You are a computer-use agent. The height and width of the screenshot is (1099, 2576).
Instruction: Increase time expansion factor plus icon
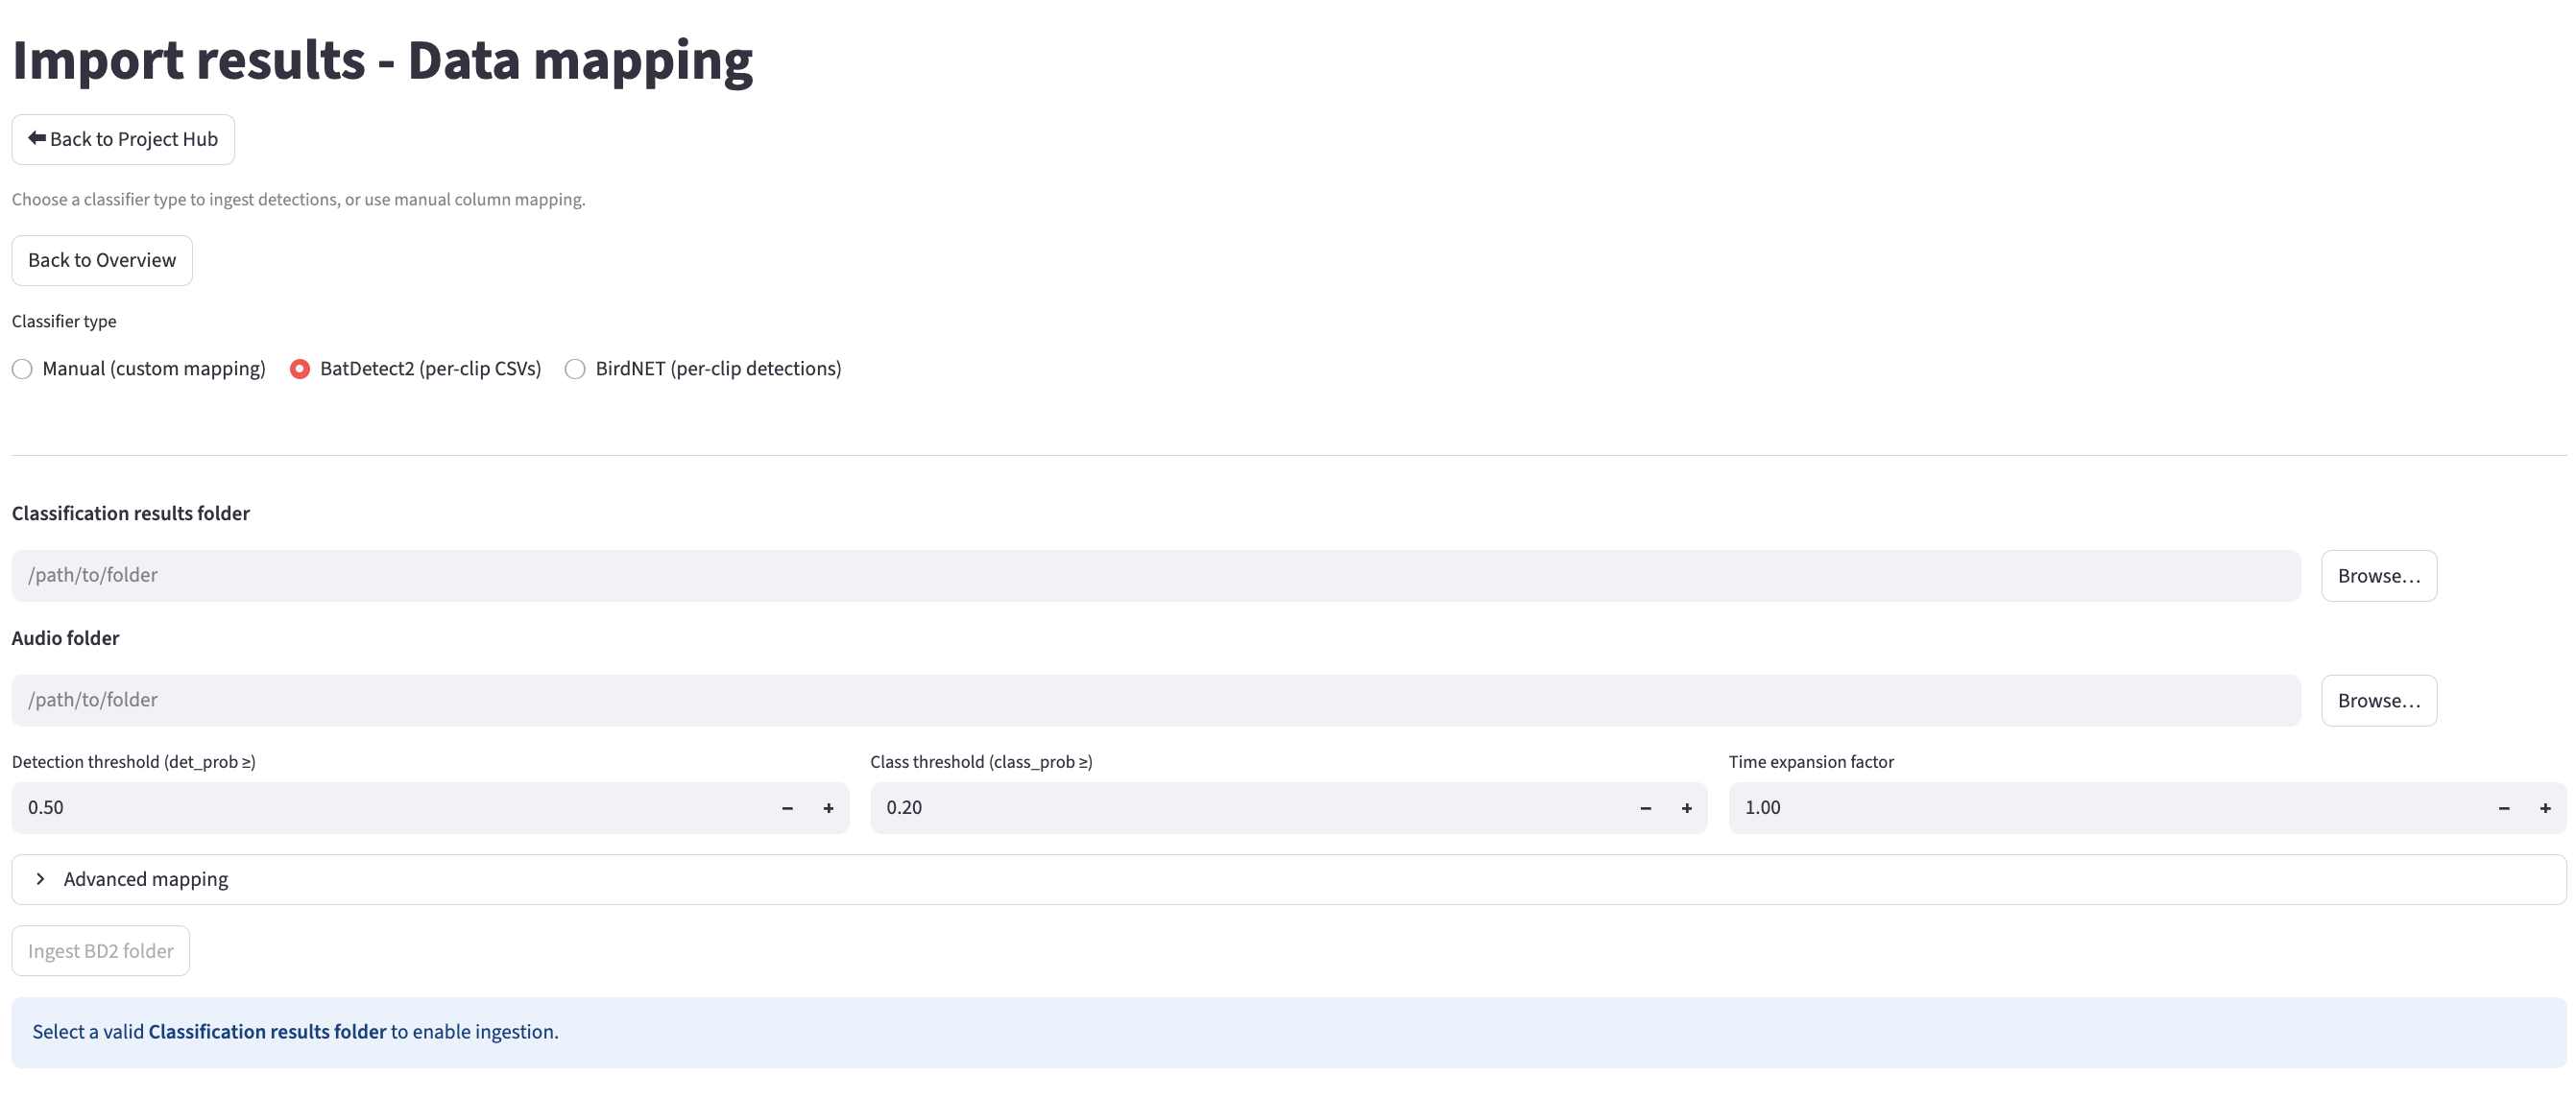click(x=2544, y=808)
